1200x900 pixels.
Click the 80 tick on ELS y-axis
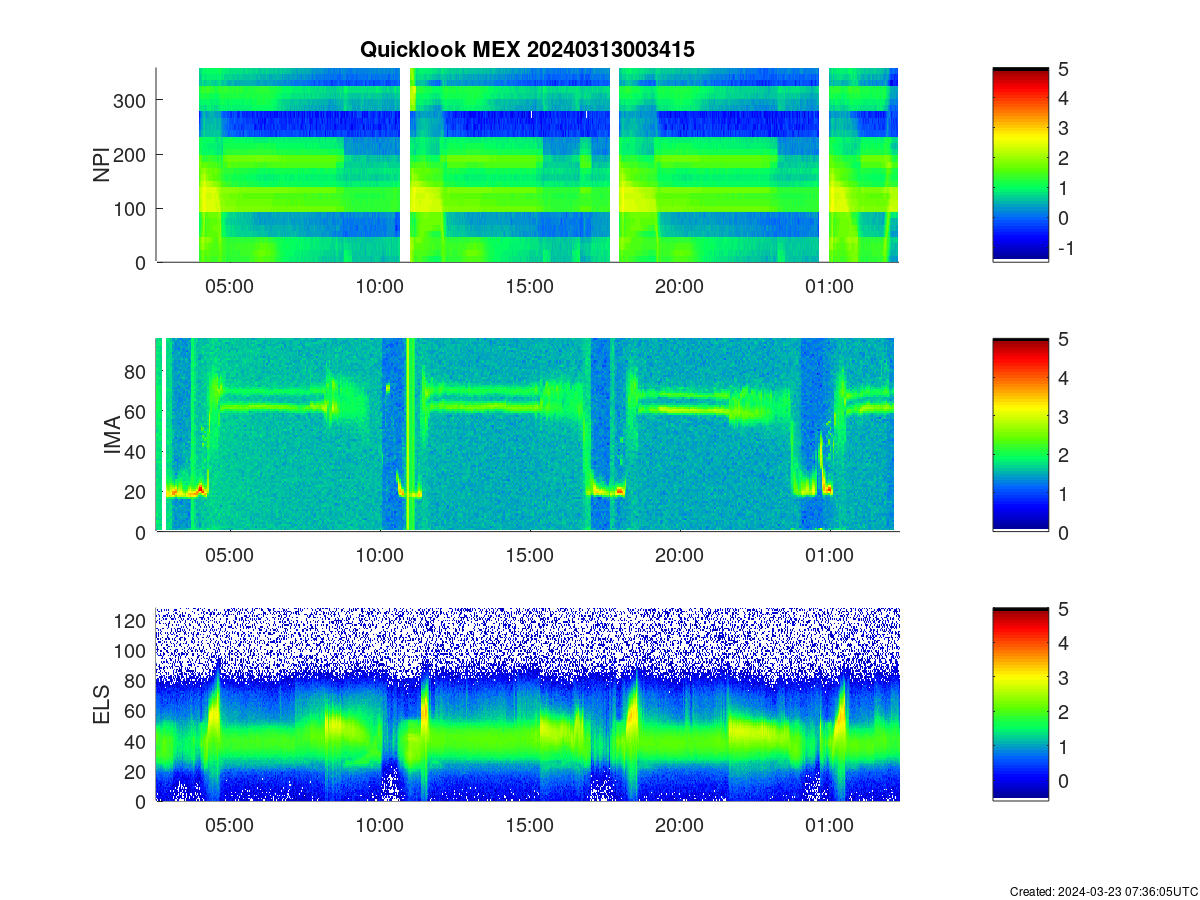135,681
